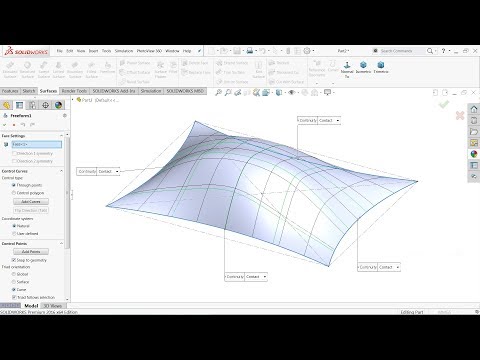
Task: Select Surface triad orientation
Action: pyautogui.click(x=14, y=282)
